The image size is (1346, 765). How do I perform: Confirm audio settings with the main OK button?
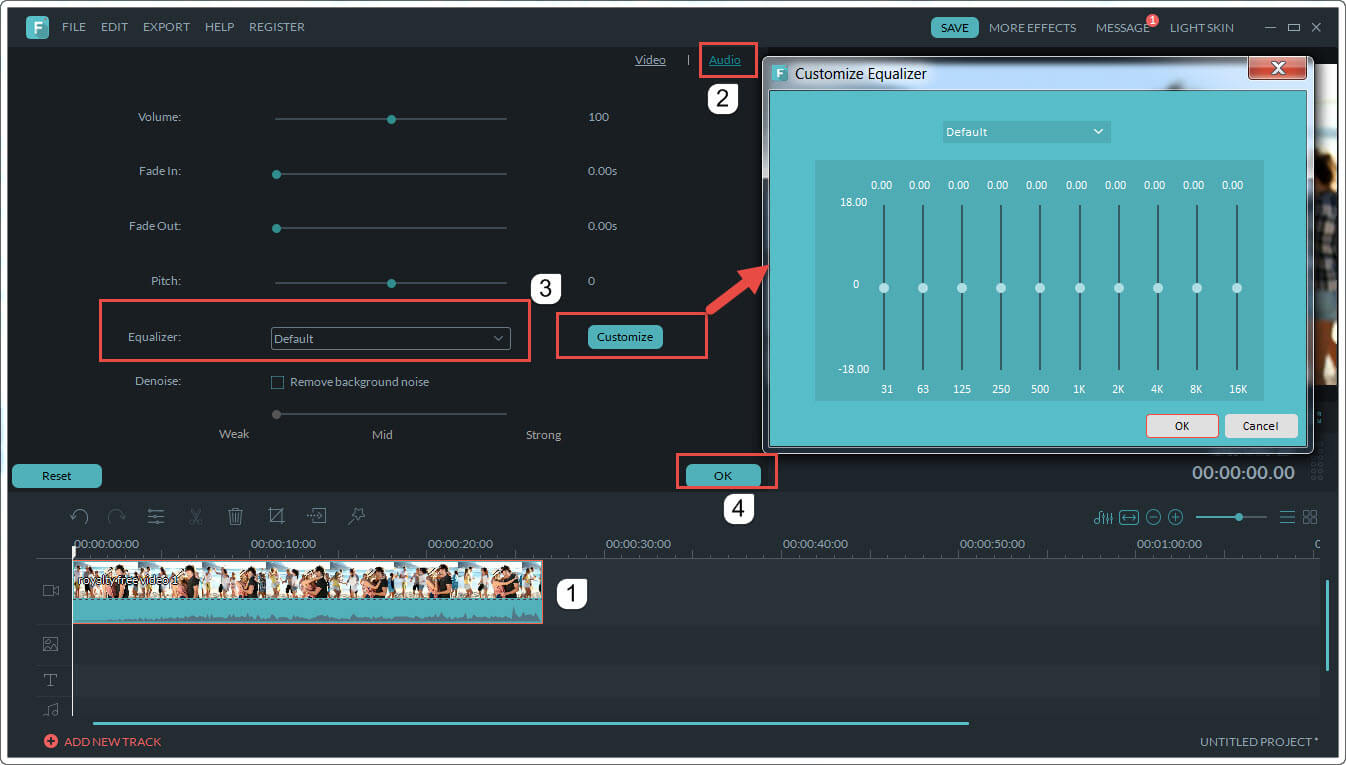click(x=723, y=476)
